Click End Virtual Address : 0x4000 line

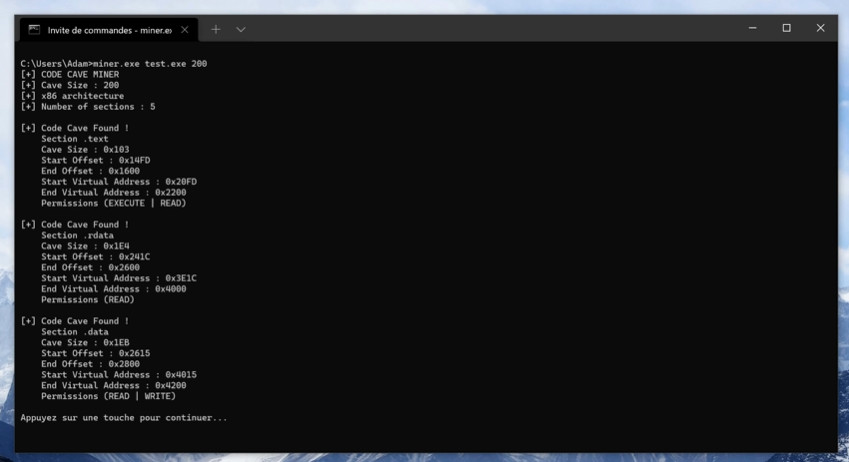click(x=114, y=289)
